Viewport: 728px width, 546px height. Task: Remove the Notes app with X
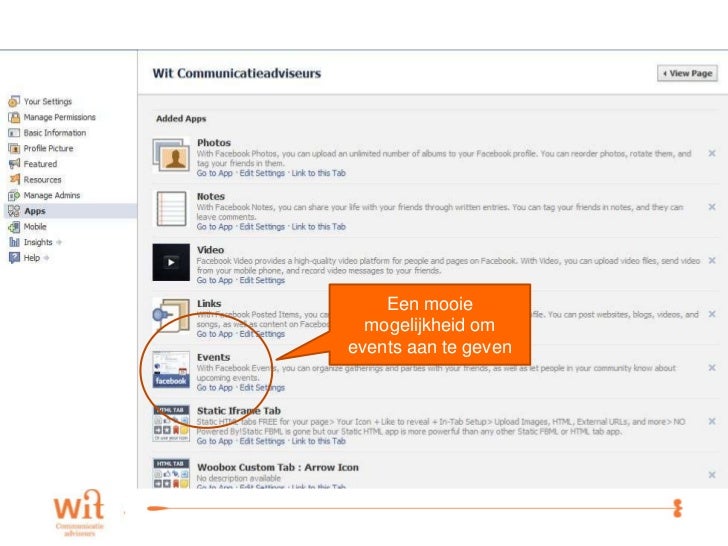coord(712,207)
